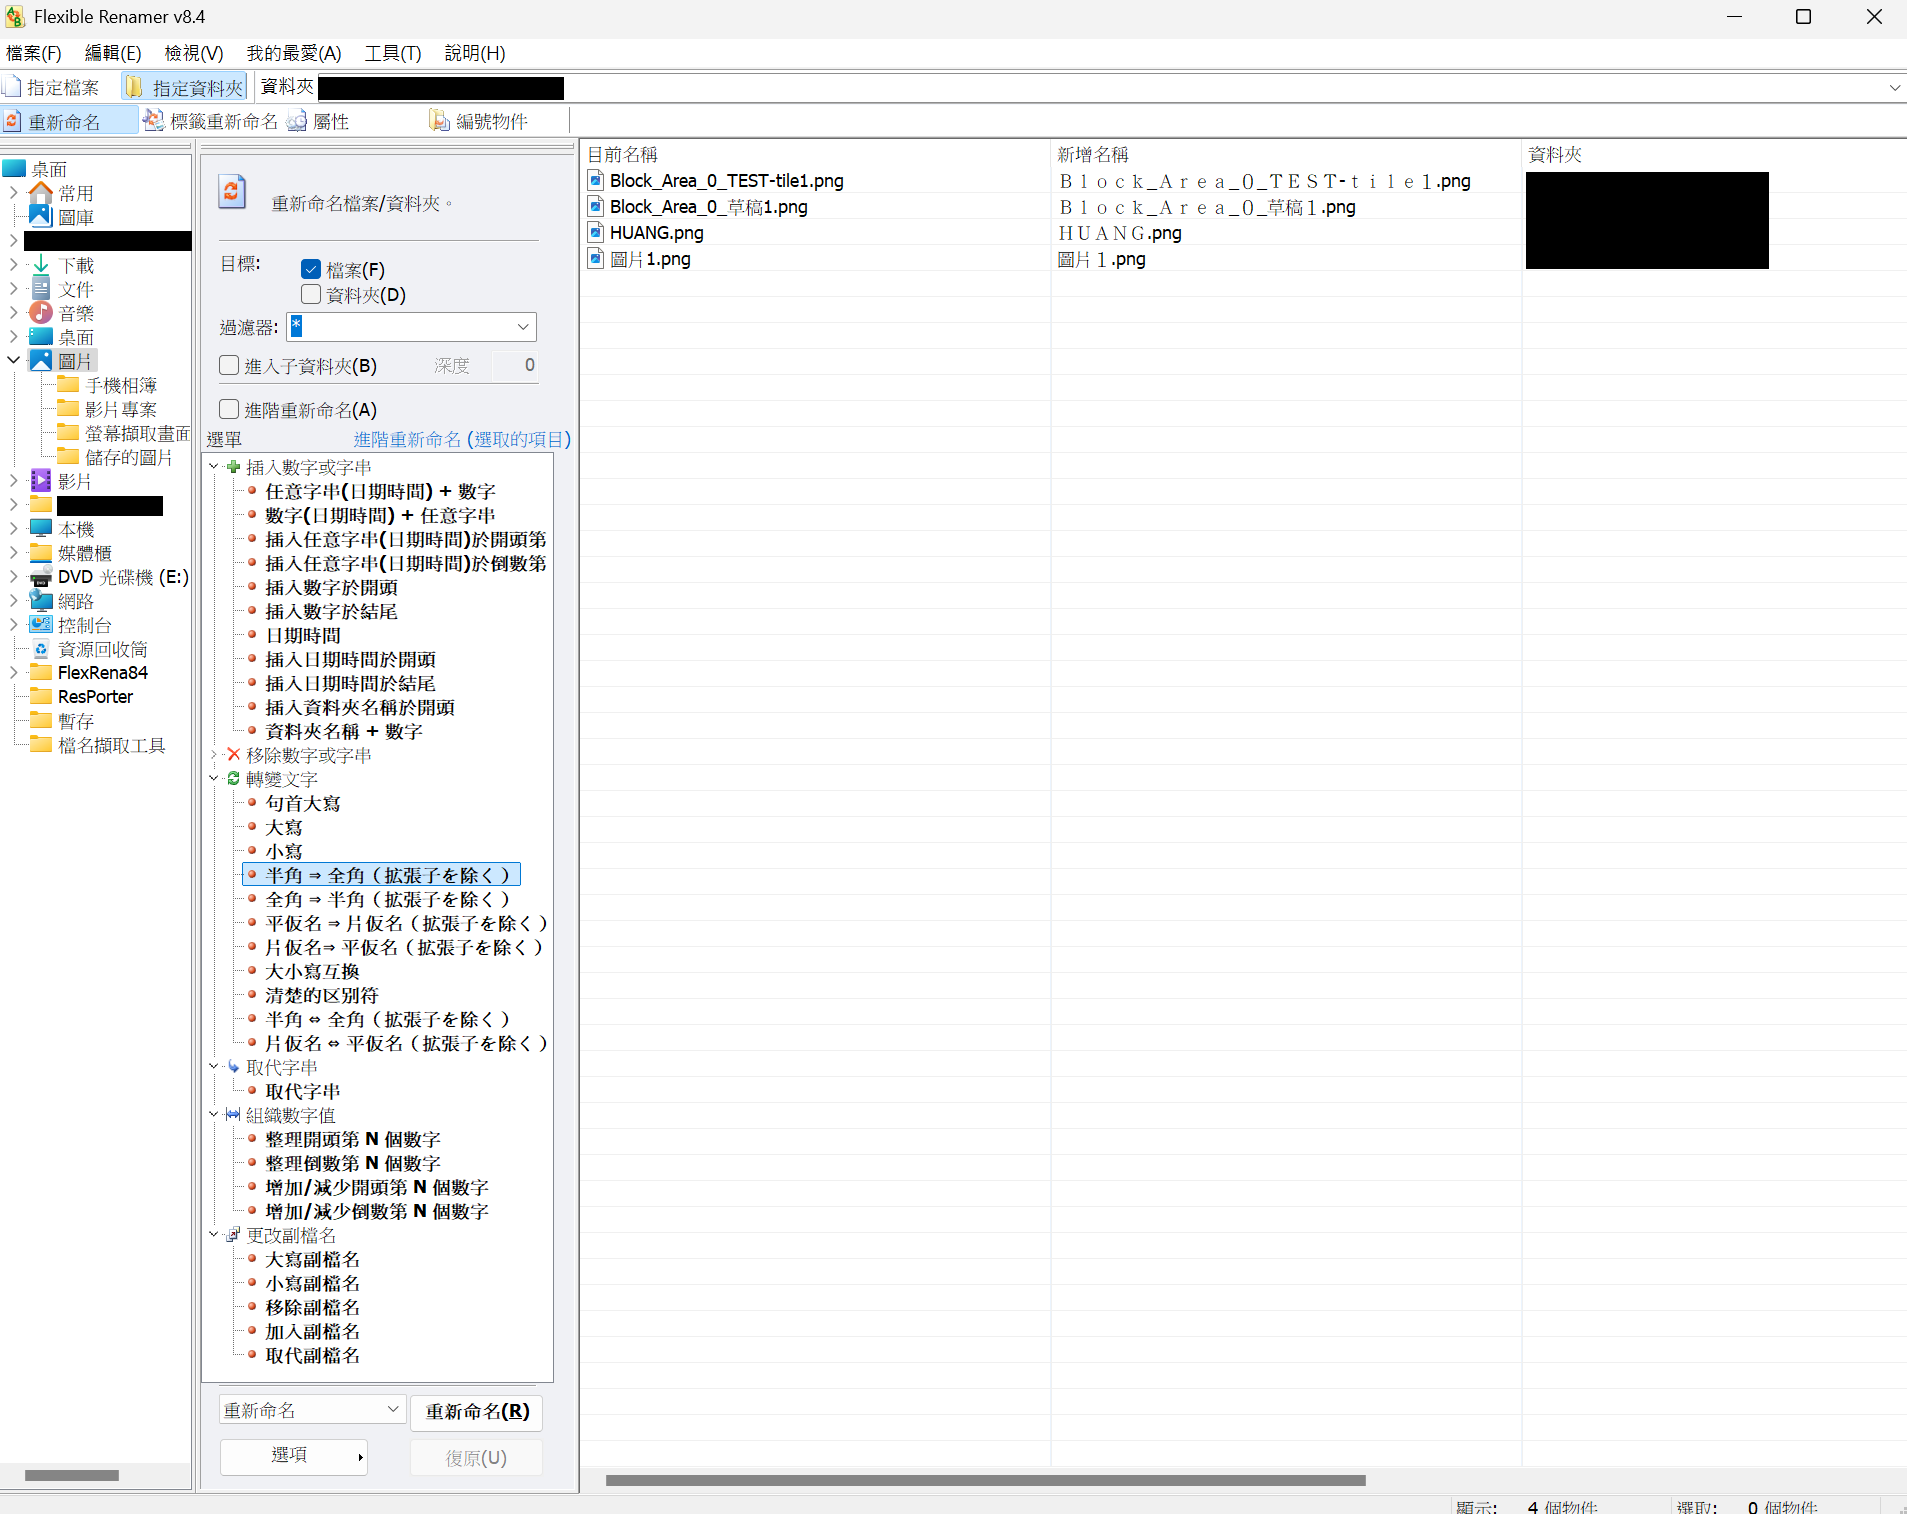Image resolution: width=1907 pixels, height=1514 pixels.
Task: Check the 資料夾(D) target checkbox
Action: point(311,294)
